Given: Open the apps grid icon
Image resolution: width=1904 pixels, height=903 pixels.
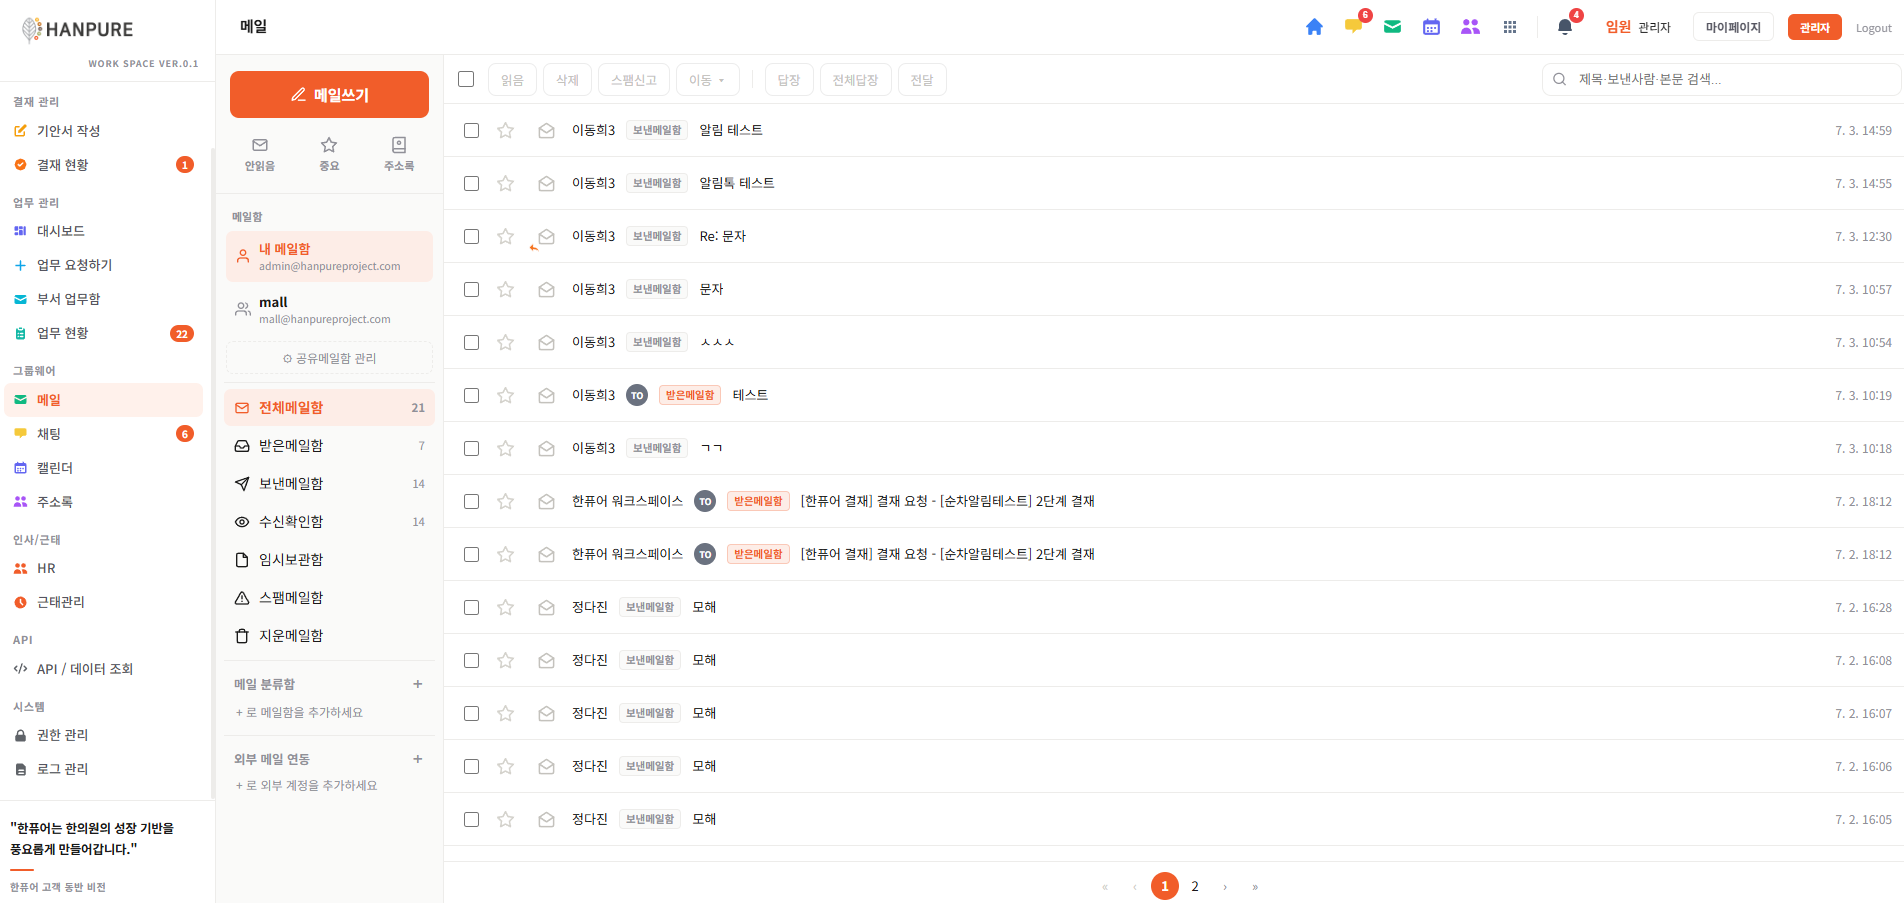Looking at the screenshot, I should [1510, 27].
